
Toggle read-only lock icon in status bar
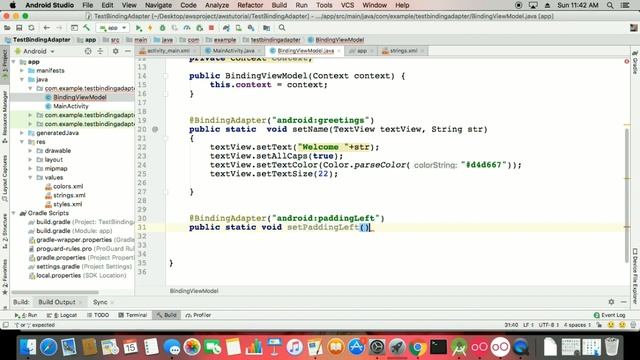coord(599,325)
